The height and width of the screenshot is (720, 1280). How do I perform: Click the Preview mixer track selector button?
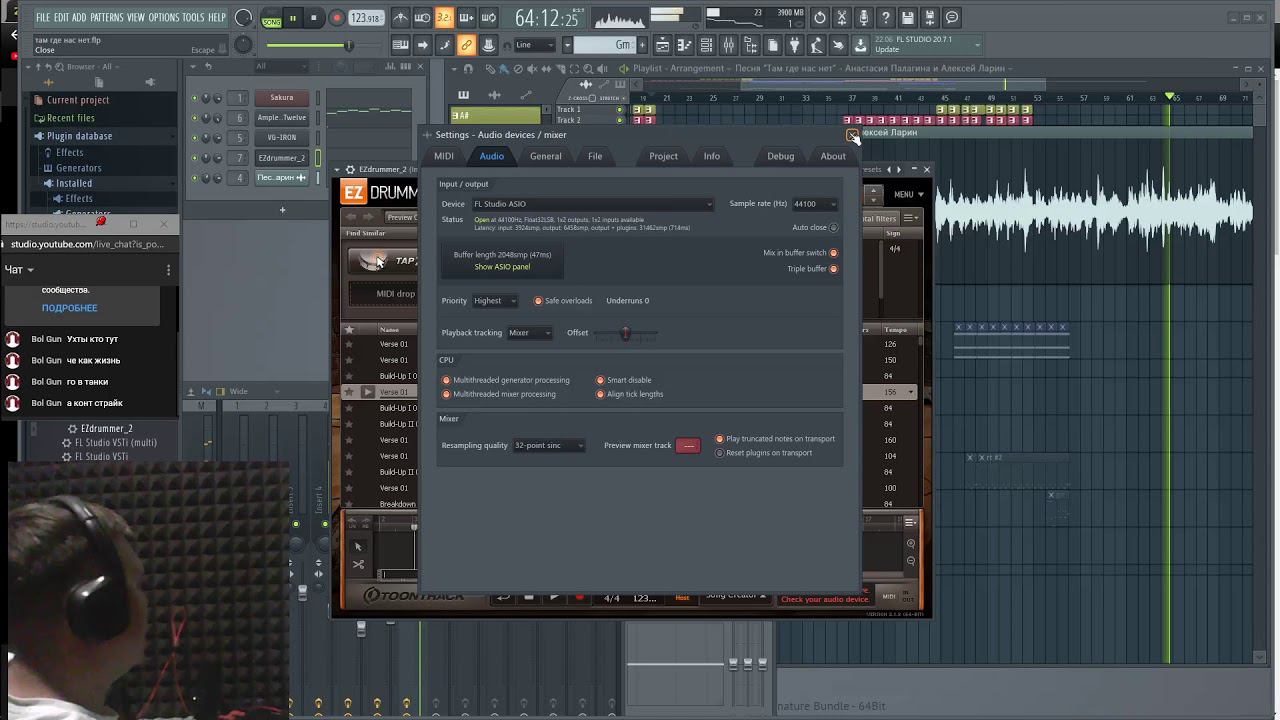coord(688,446)
